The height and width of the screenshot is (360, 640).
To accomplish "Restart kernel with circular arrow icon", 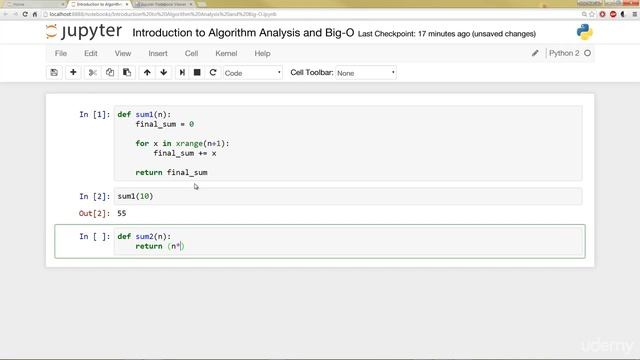I will pyautogui.click(x=213, y=73).
